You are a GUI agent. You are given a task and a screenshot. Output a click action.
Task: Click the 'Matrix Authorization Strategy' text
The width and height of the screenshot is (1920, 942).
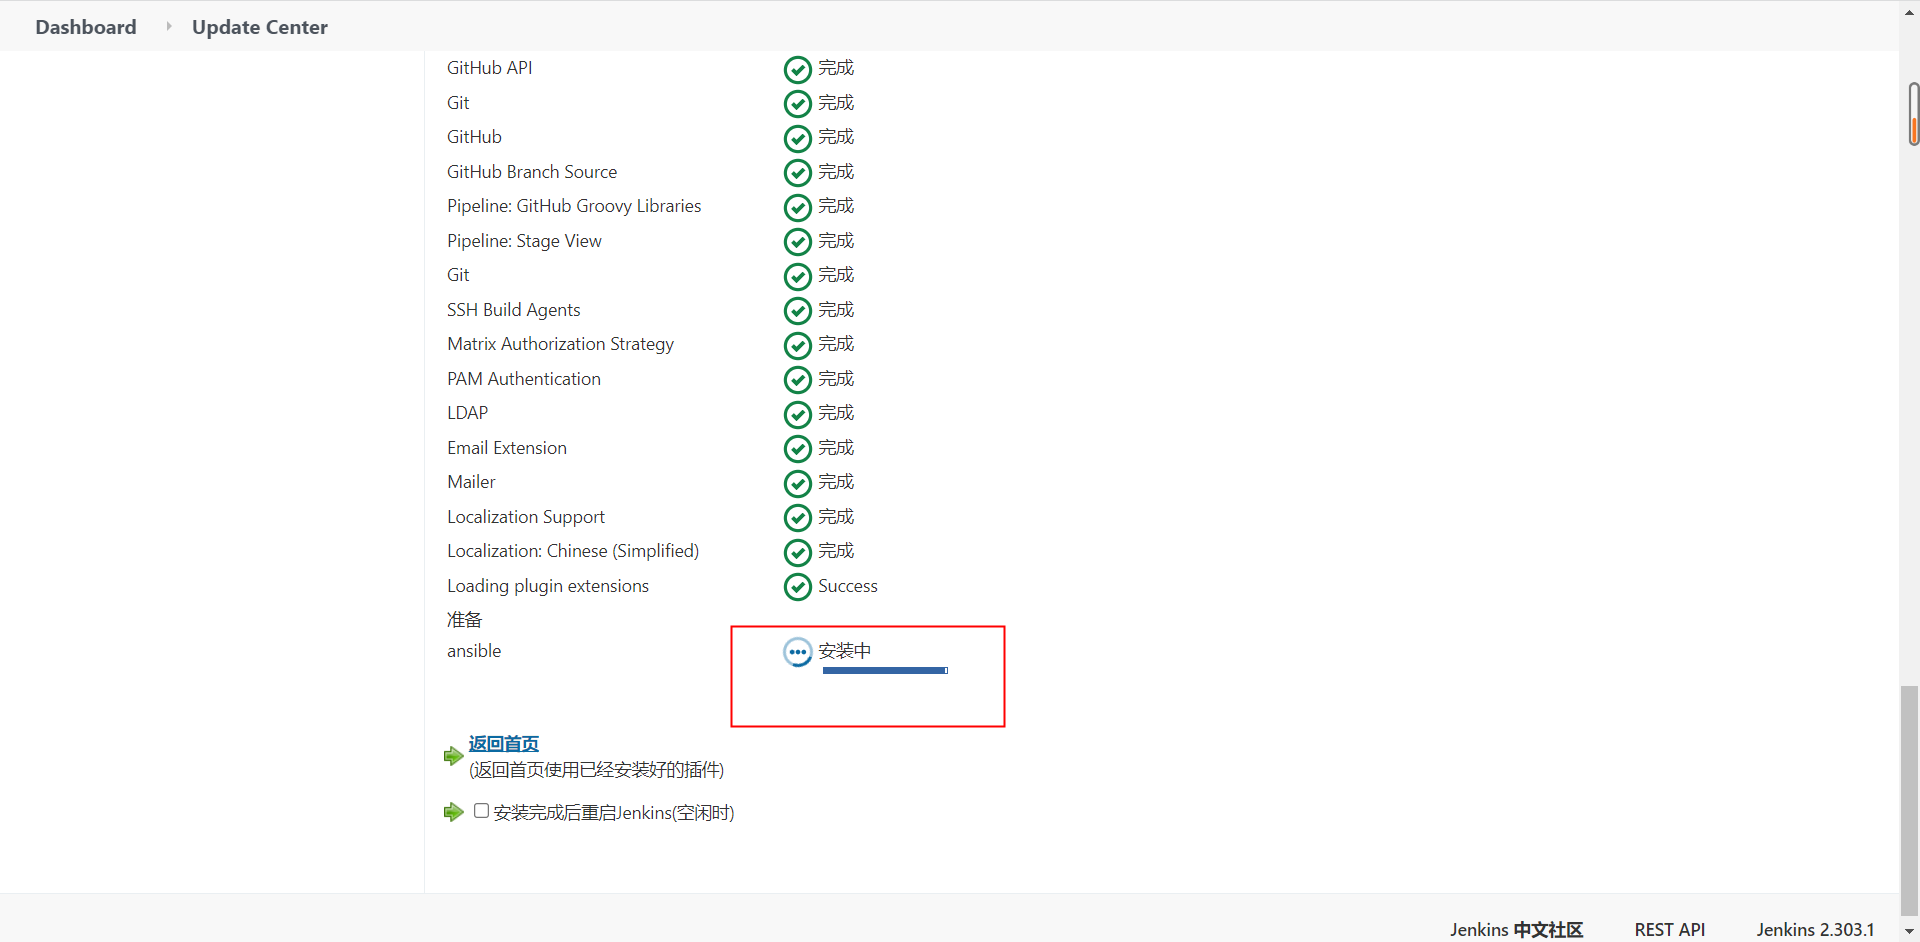coord(560,344)
